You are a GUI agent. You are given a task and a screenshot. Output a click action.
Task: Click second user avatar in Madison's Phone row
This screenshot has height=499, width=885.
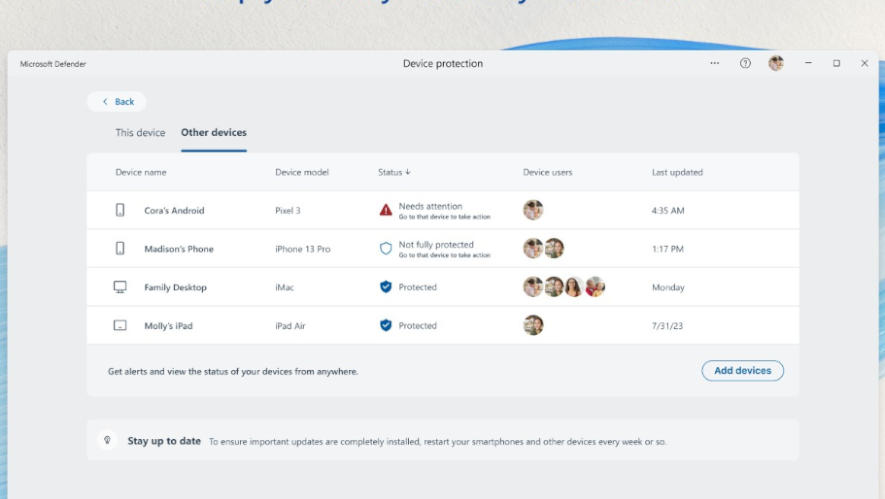pyautogui.click(x=554, y=248)
